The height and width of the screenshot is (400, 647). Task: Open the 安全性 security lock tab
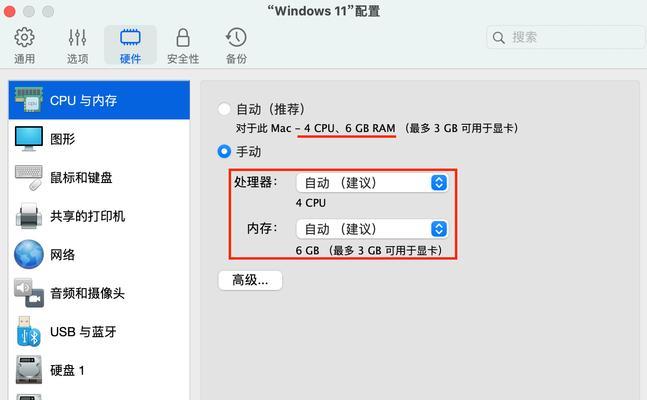[x=183, y=45]
